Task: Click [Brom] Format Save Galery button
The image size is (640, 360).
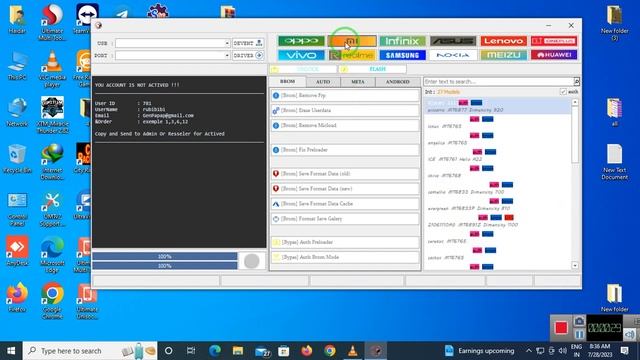Action: (x=345, y=219)
